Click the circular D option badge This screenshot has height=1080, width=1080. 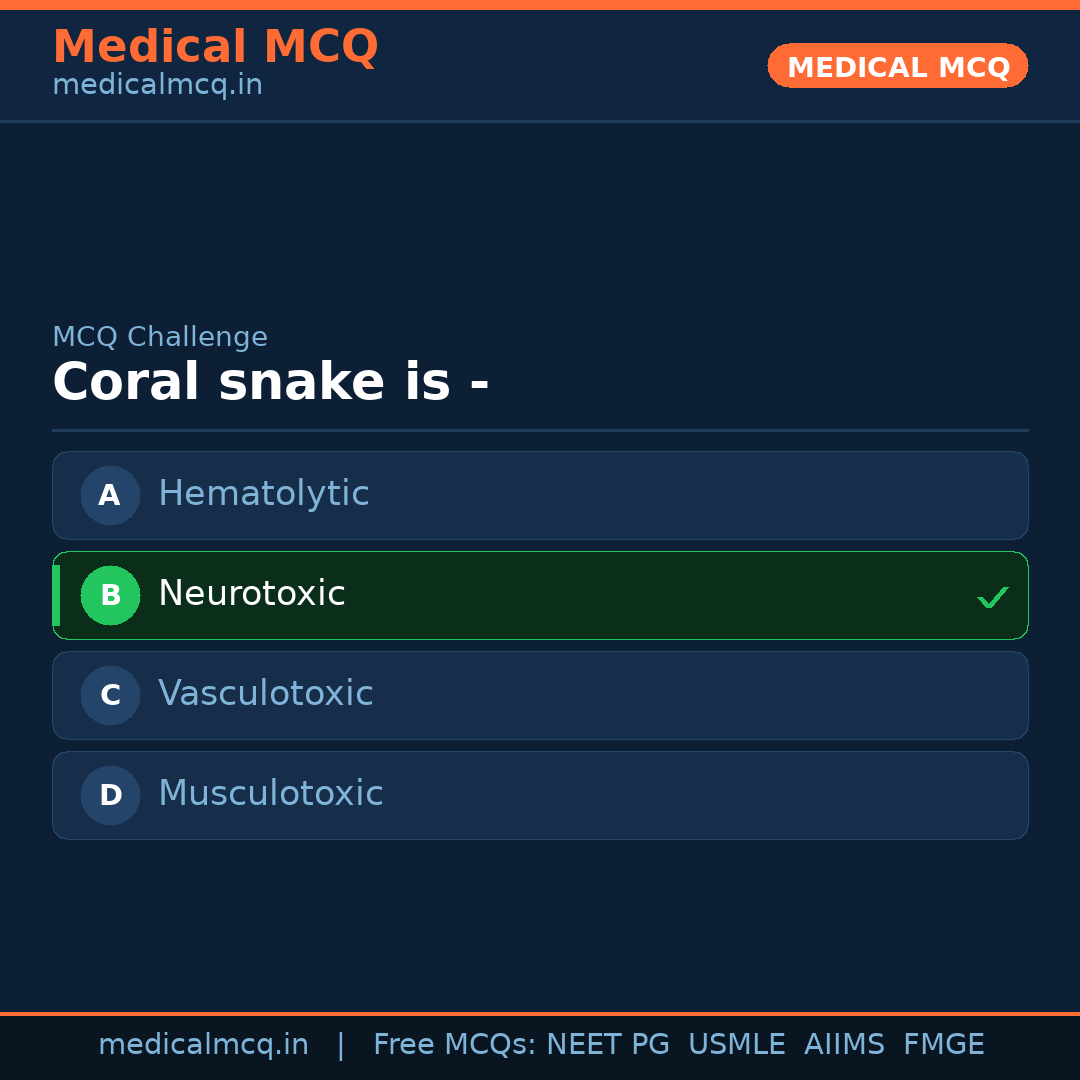pyautogui.click(x=110, y=795)
